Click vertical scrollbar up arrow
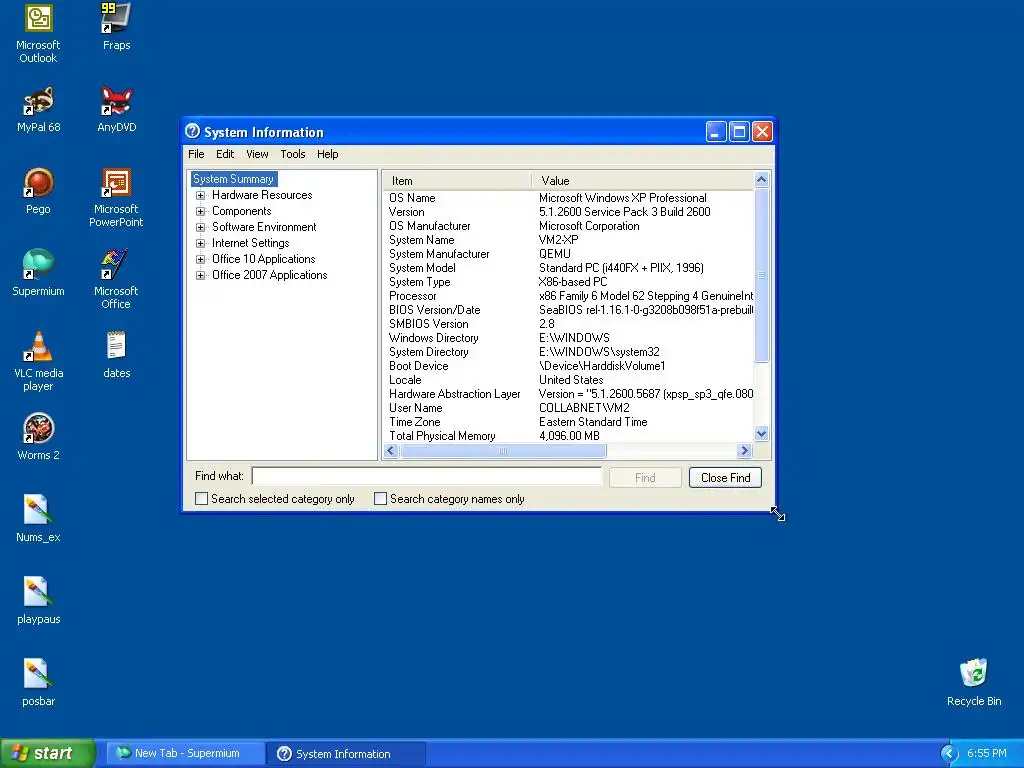1024x768 pixels. (761, 179)
